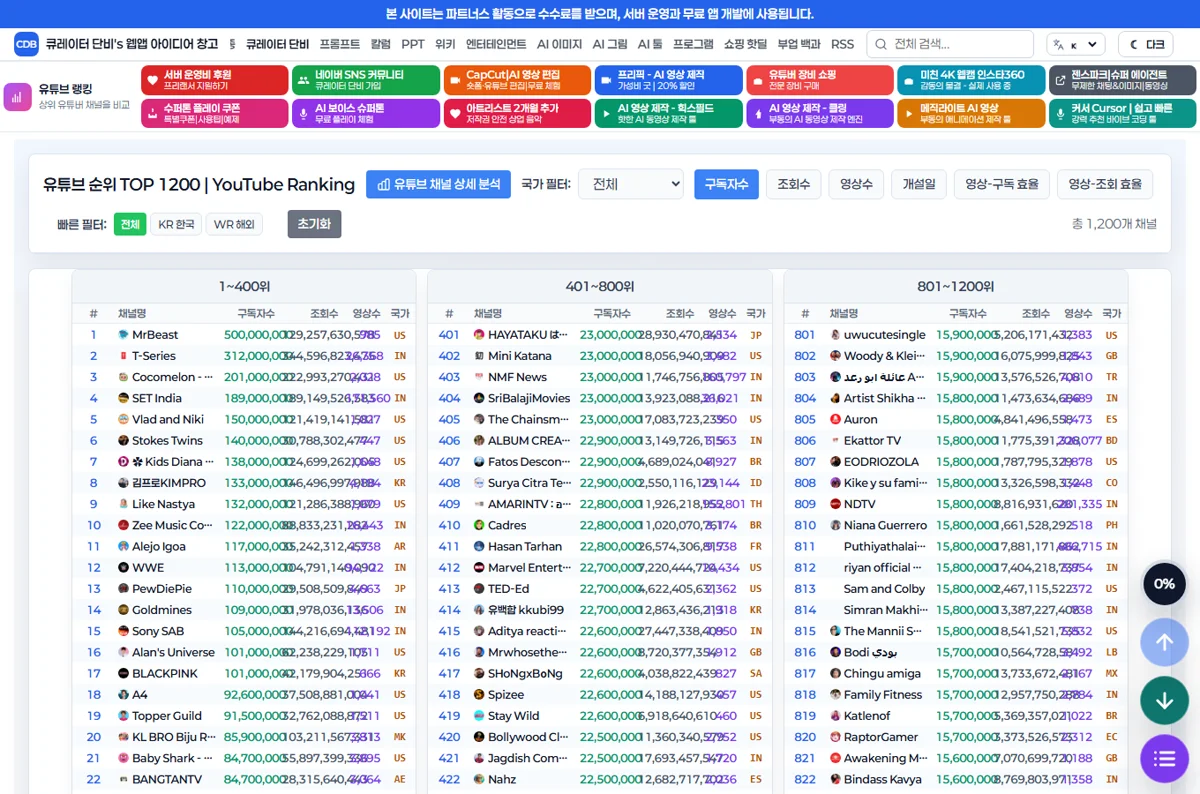Viewport: 1200px width, 794px height.
Task: Click Marvel Entertainment channel avatar icon
Action: coord(479,568)
